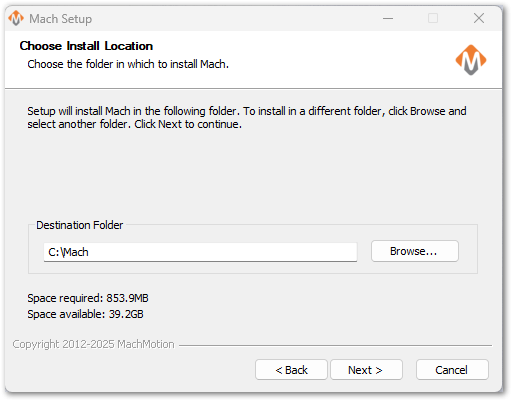Click the 'Destination Folder' group label
This screenshot has height=401, width=512.
tap(80, 225)
